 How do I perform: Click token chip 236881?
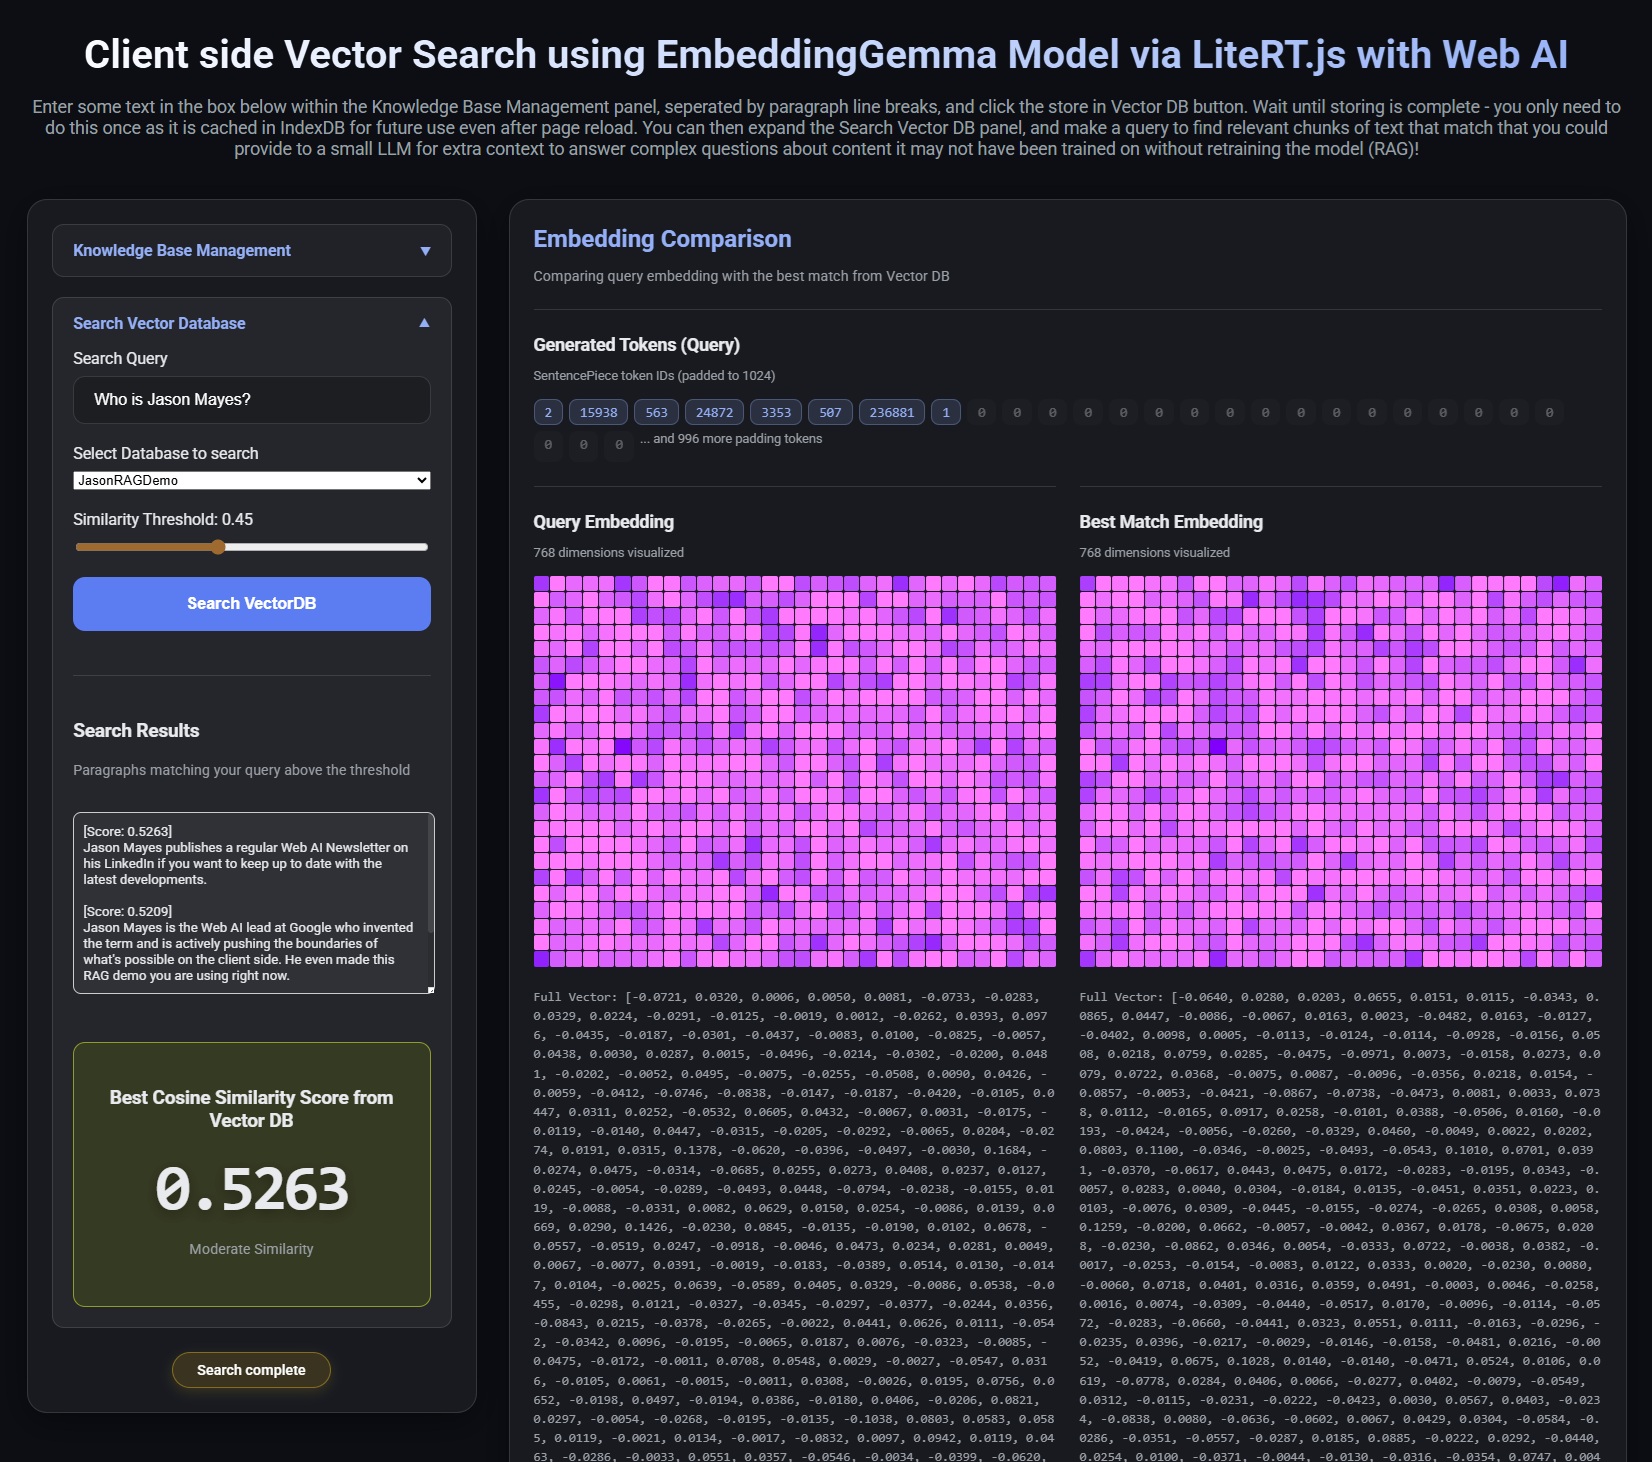pos(891,412)
